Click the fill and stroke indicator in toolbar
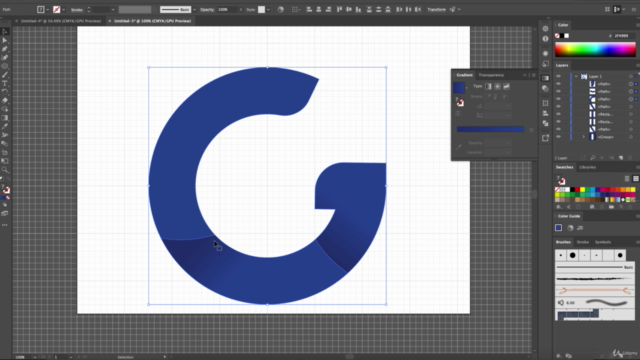Screen dimensions: 640x360 point(6,190)
